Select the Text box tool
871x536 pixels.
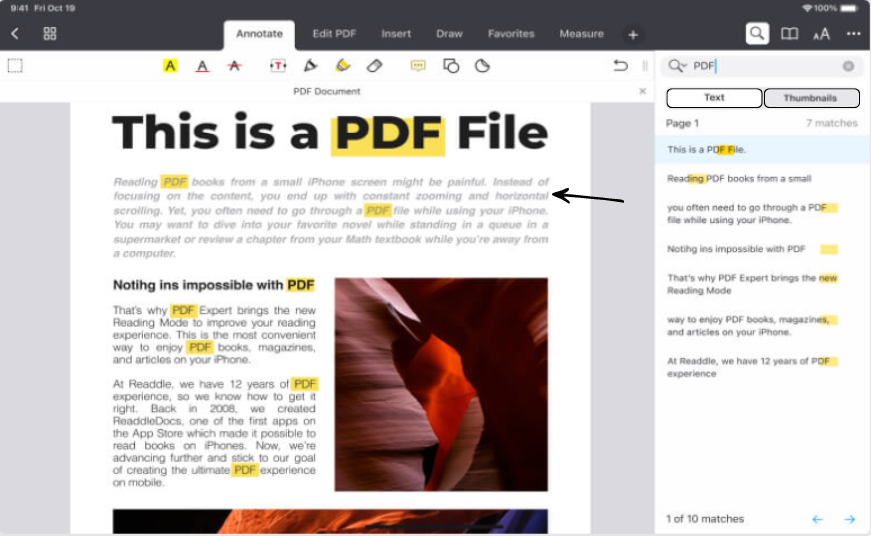point(278,66)
